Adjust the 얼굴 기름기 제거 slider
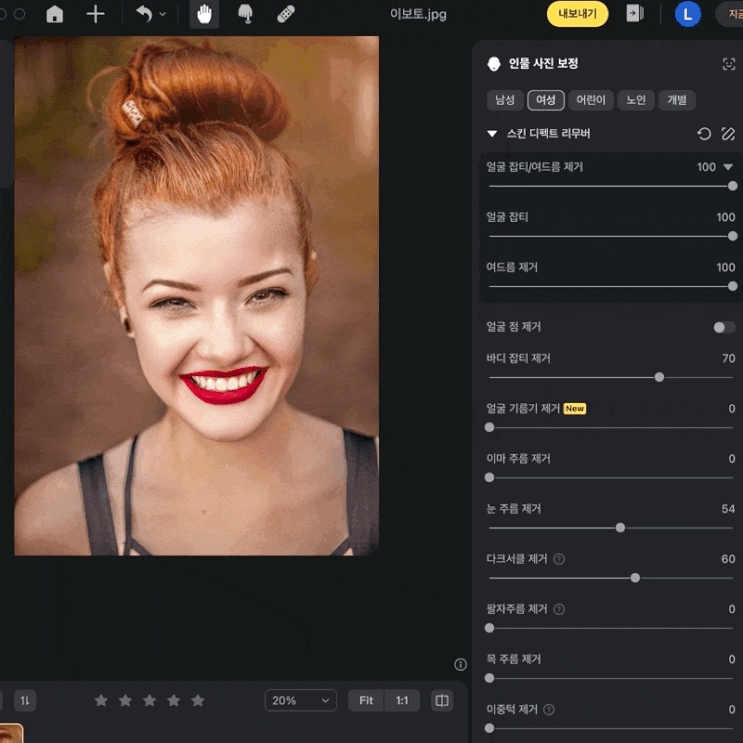 611,427
